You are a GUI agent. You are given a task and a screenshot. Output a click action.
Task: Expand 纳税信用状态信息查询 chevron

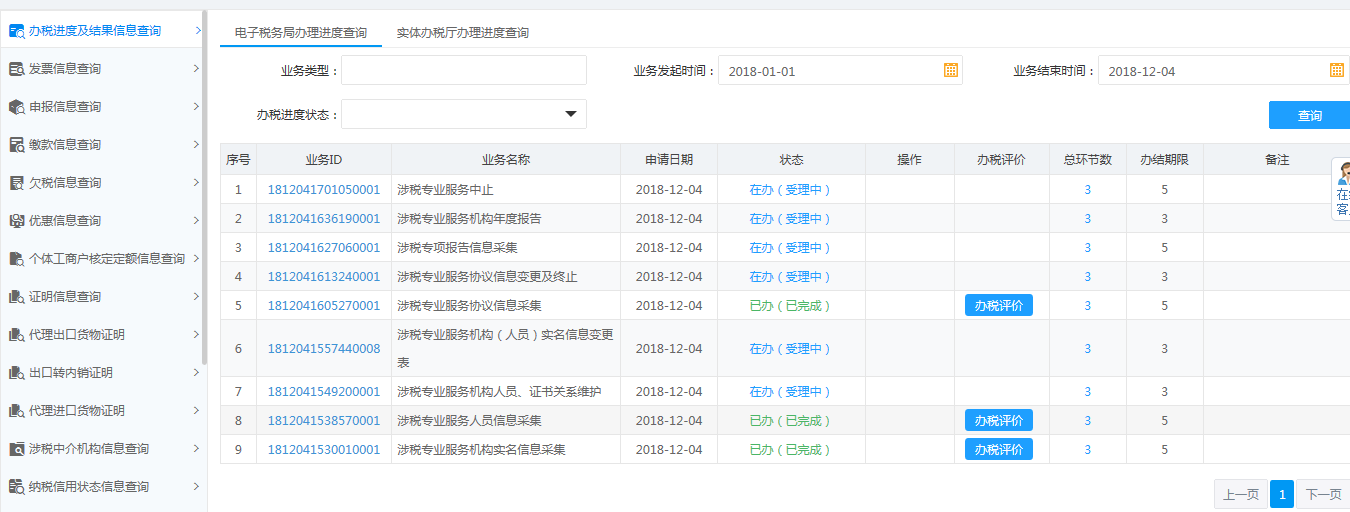tap(196, 487)
